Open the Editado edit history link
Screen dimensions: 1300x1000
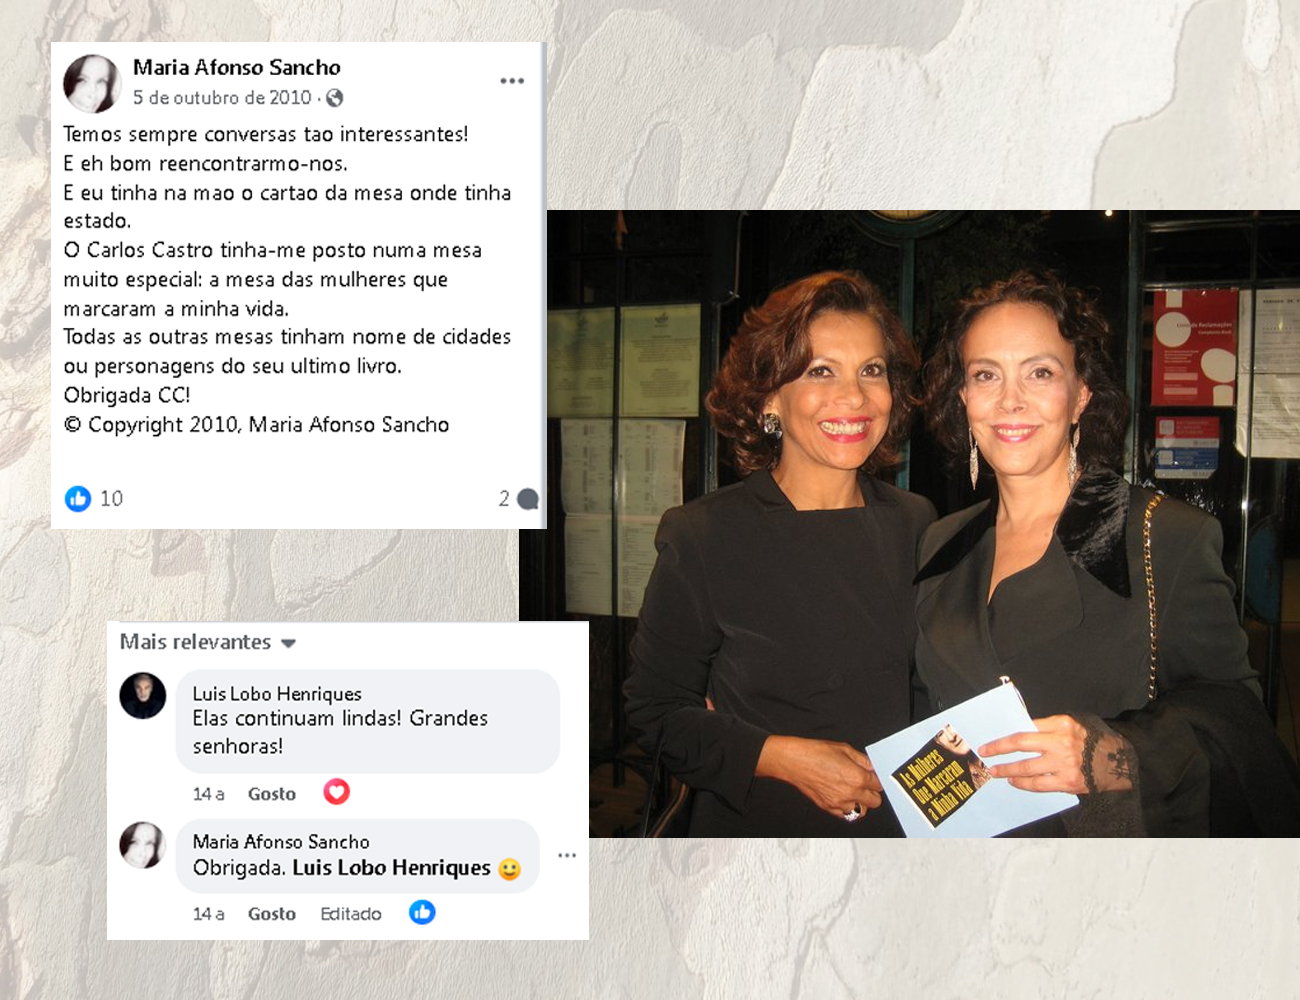click(351, 914)
